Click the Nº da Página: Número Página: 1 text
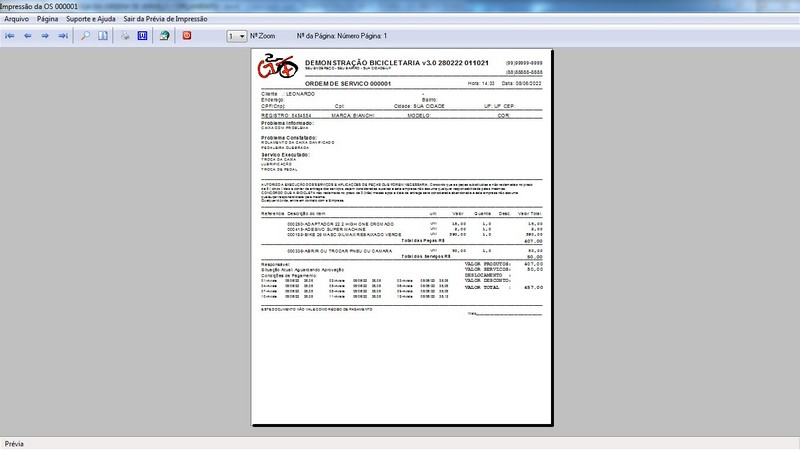 coord(342,36)
